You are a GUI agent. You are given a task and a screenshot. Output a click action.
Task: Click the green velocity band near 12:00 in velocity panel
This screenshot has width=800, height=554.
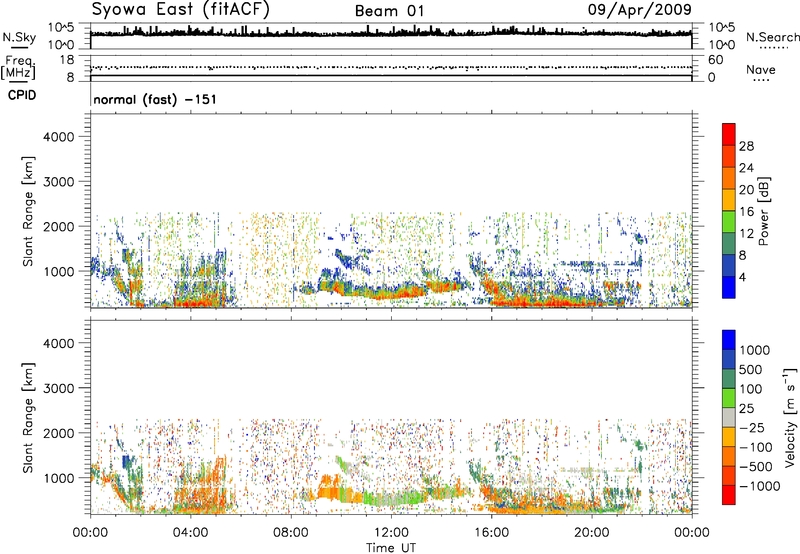click(x=390, y=498)
